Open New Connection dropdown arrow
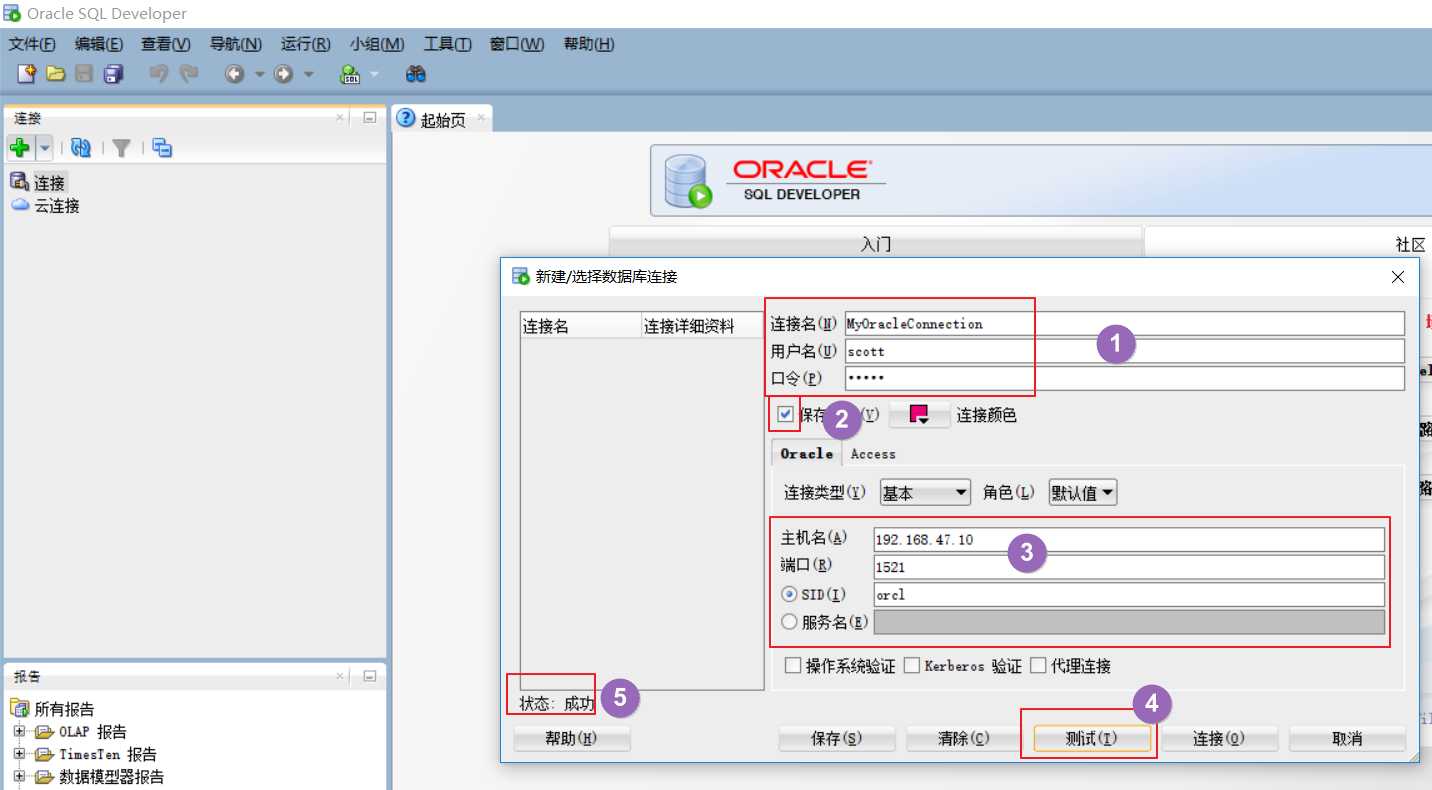This screenshot has height=790, width=1432. (44, 148)
